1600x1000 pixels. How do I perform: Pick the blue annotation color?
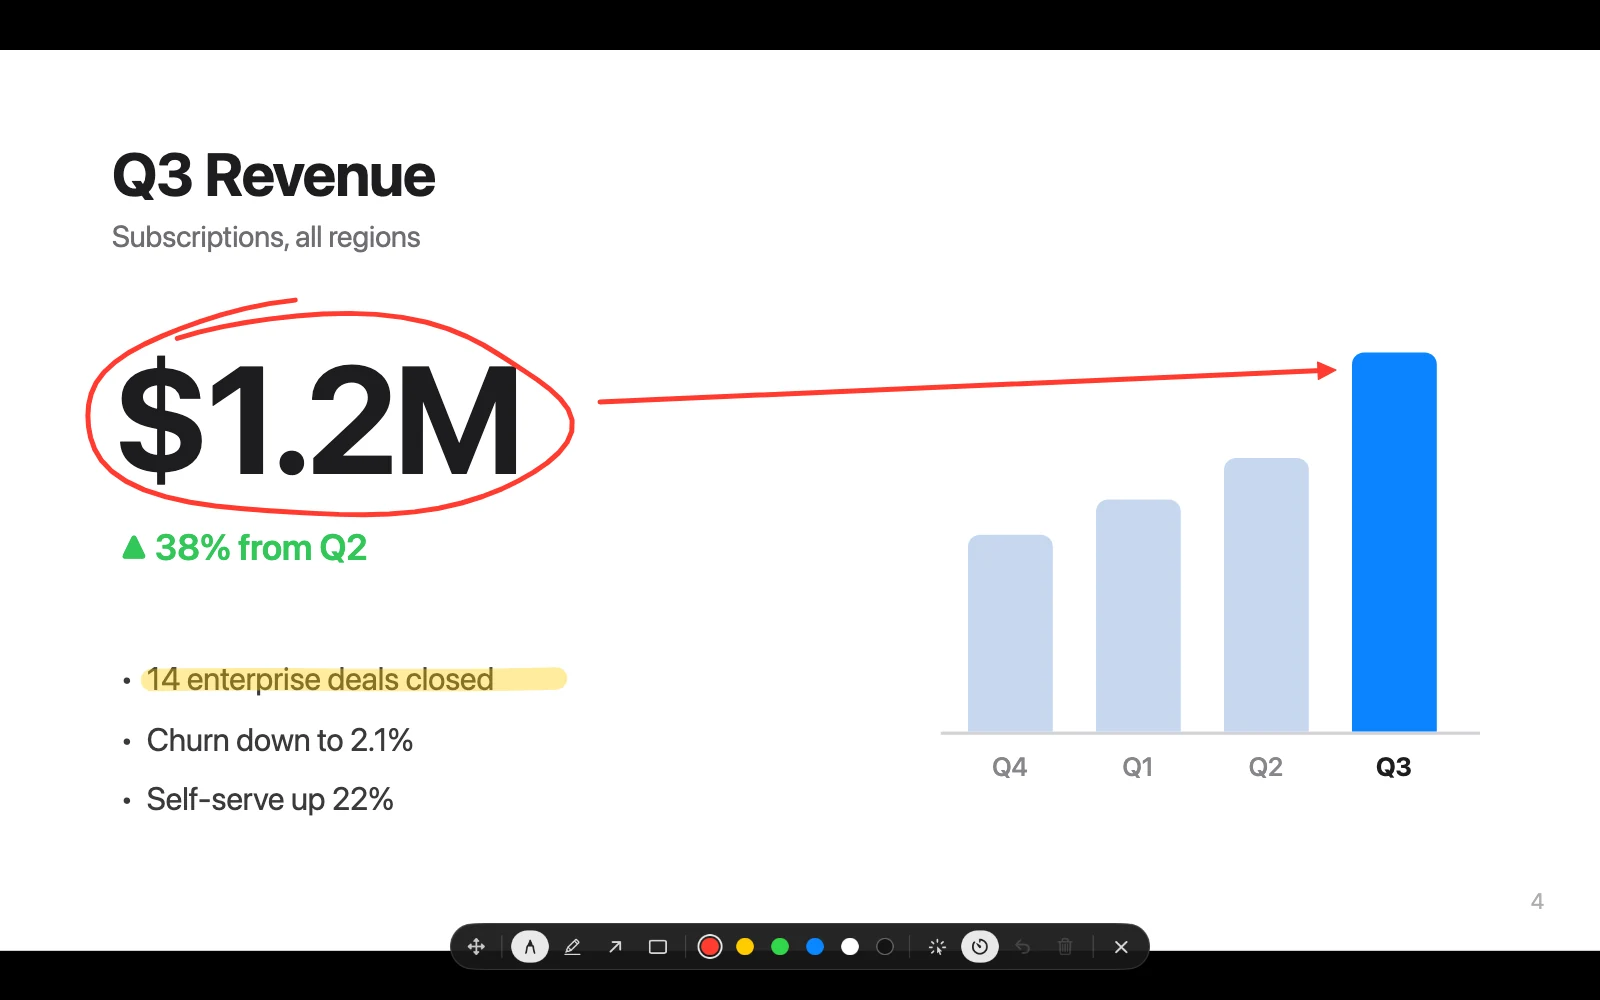815,947
